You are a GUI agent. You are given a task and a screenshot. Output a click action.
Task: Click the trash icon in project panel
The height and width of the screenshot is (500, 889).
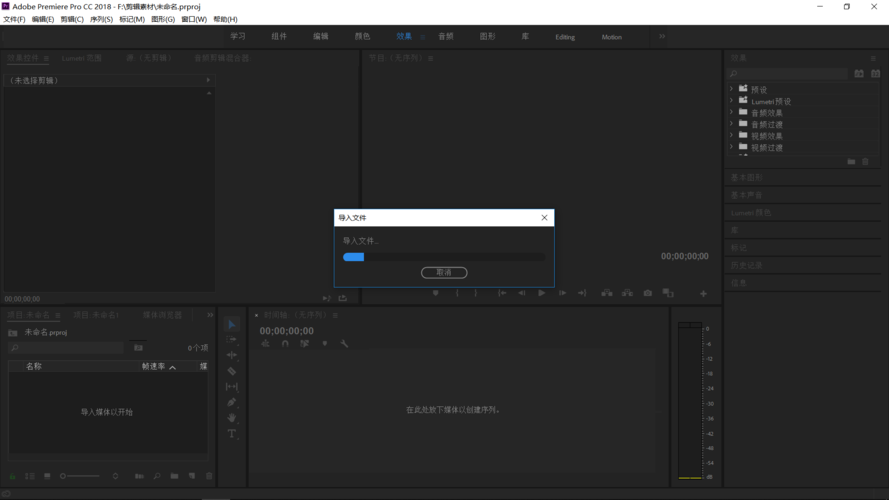coord(209,476)
